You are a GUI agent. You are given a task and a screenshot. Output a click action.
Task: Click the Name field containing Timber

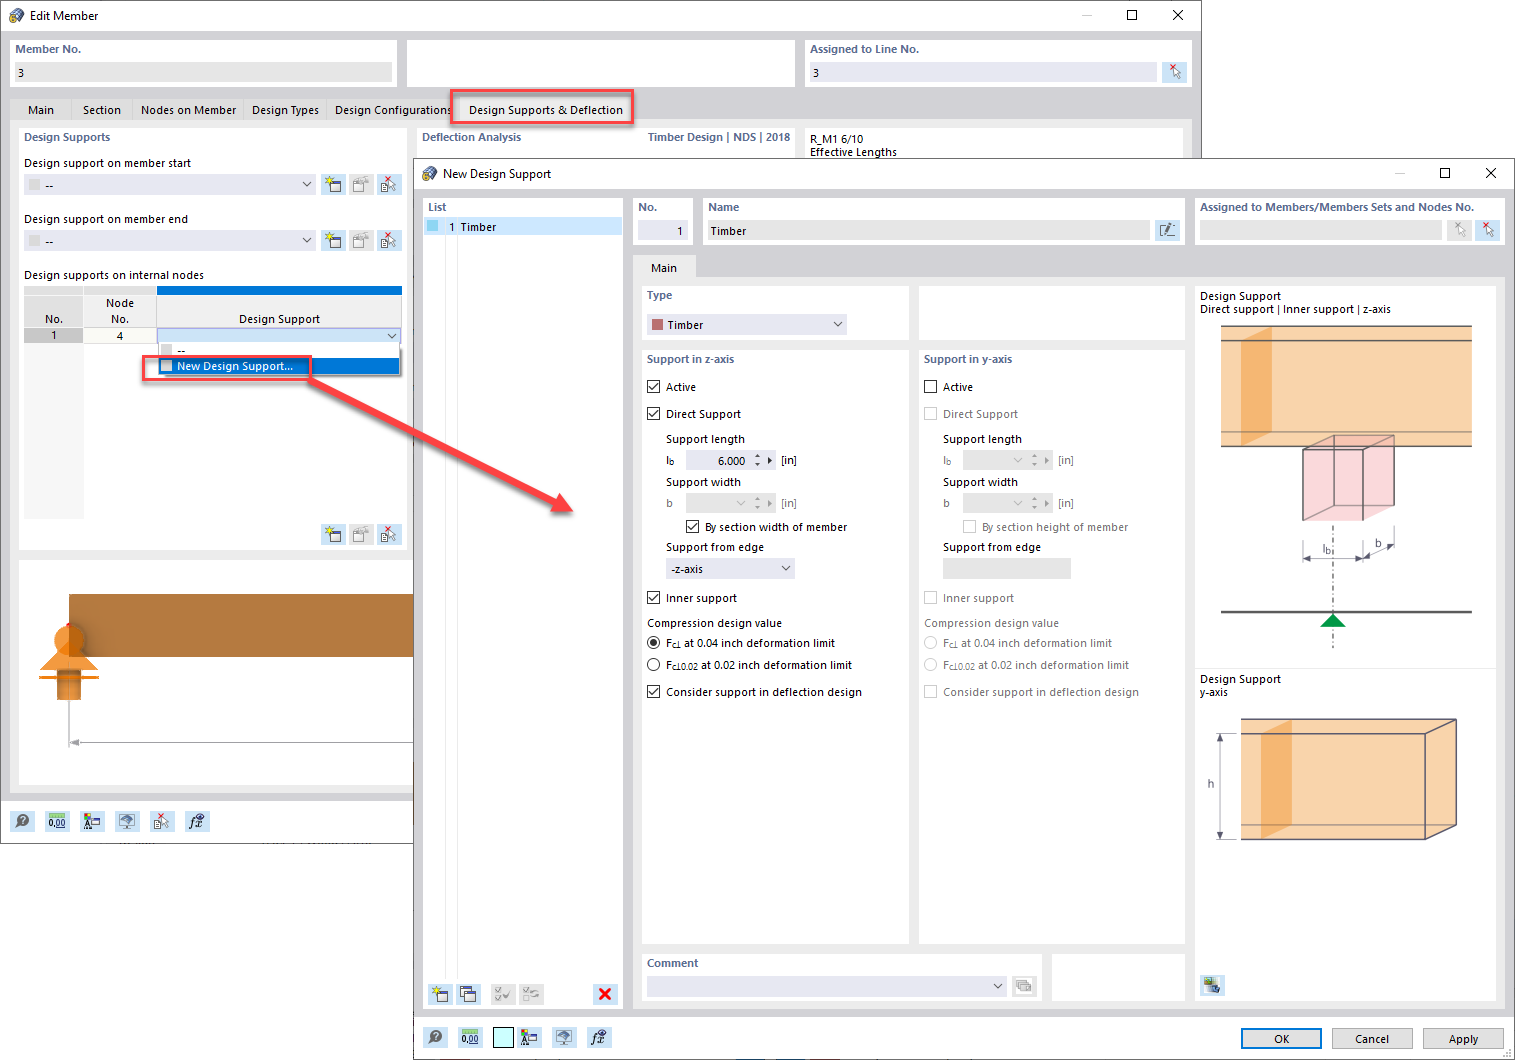point(928,231)
